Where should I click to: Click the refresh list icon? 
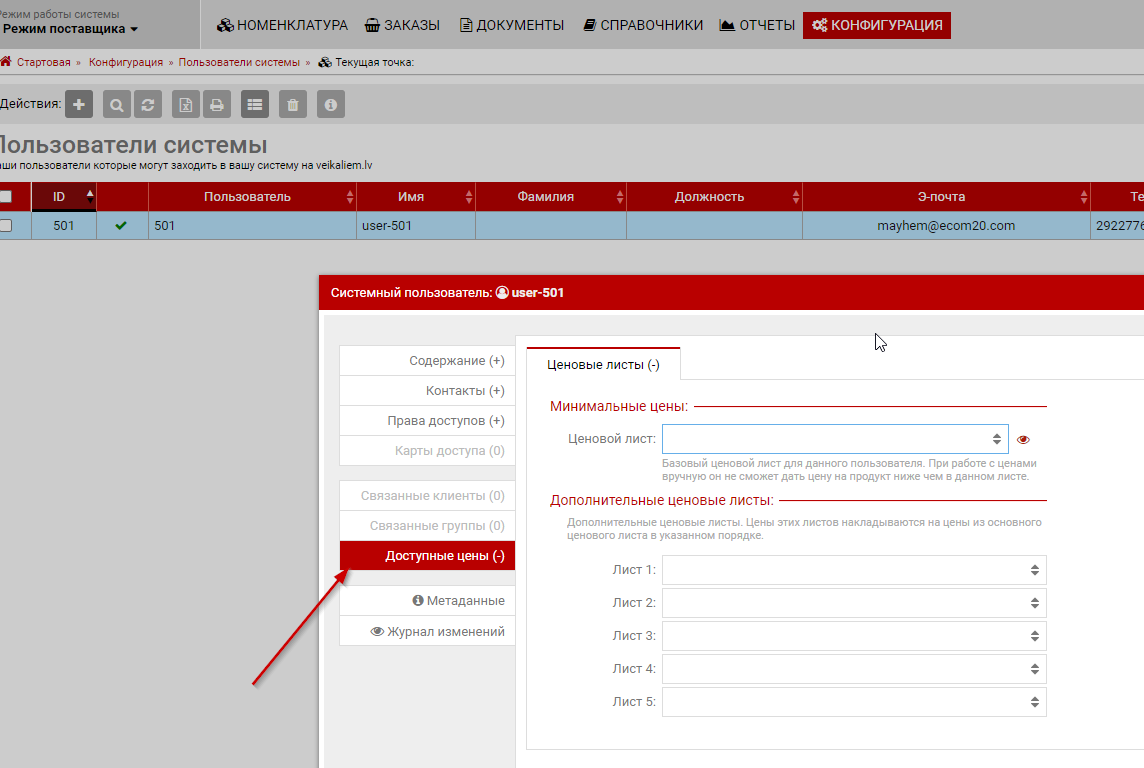(147, 104)
